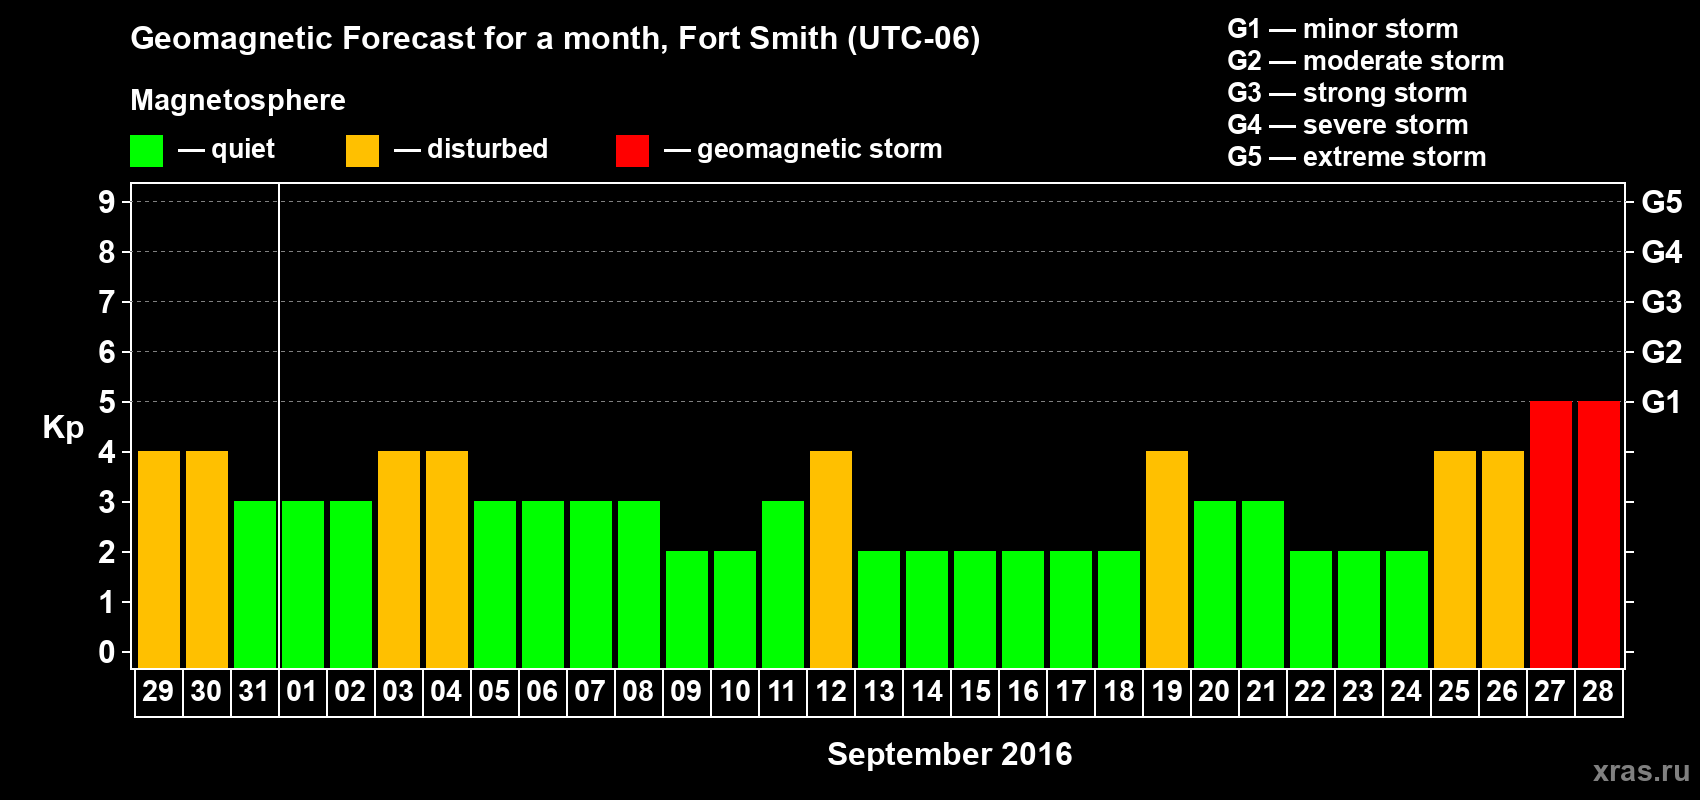Click the Kp axis label
This screenshot has height=800, width=1700.
(x=63, y=428)
